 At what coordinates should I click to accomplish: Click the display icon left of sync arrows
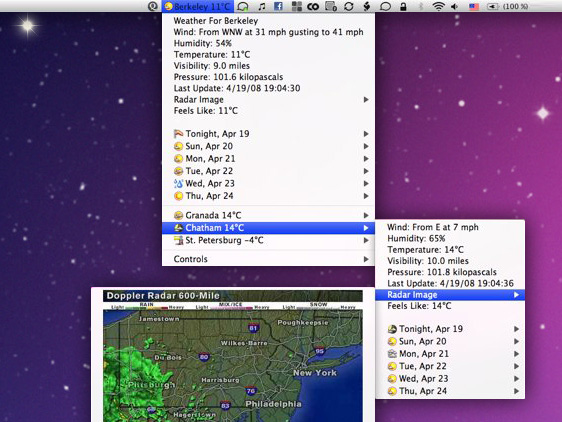330,6
